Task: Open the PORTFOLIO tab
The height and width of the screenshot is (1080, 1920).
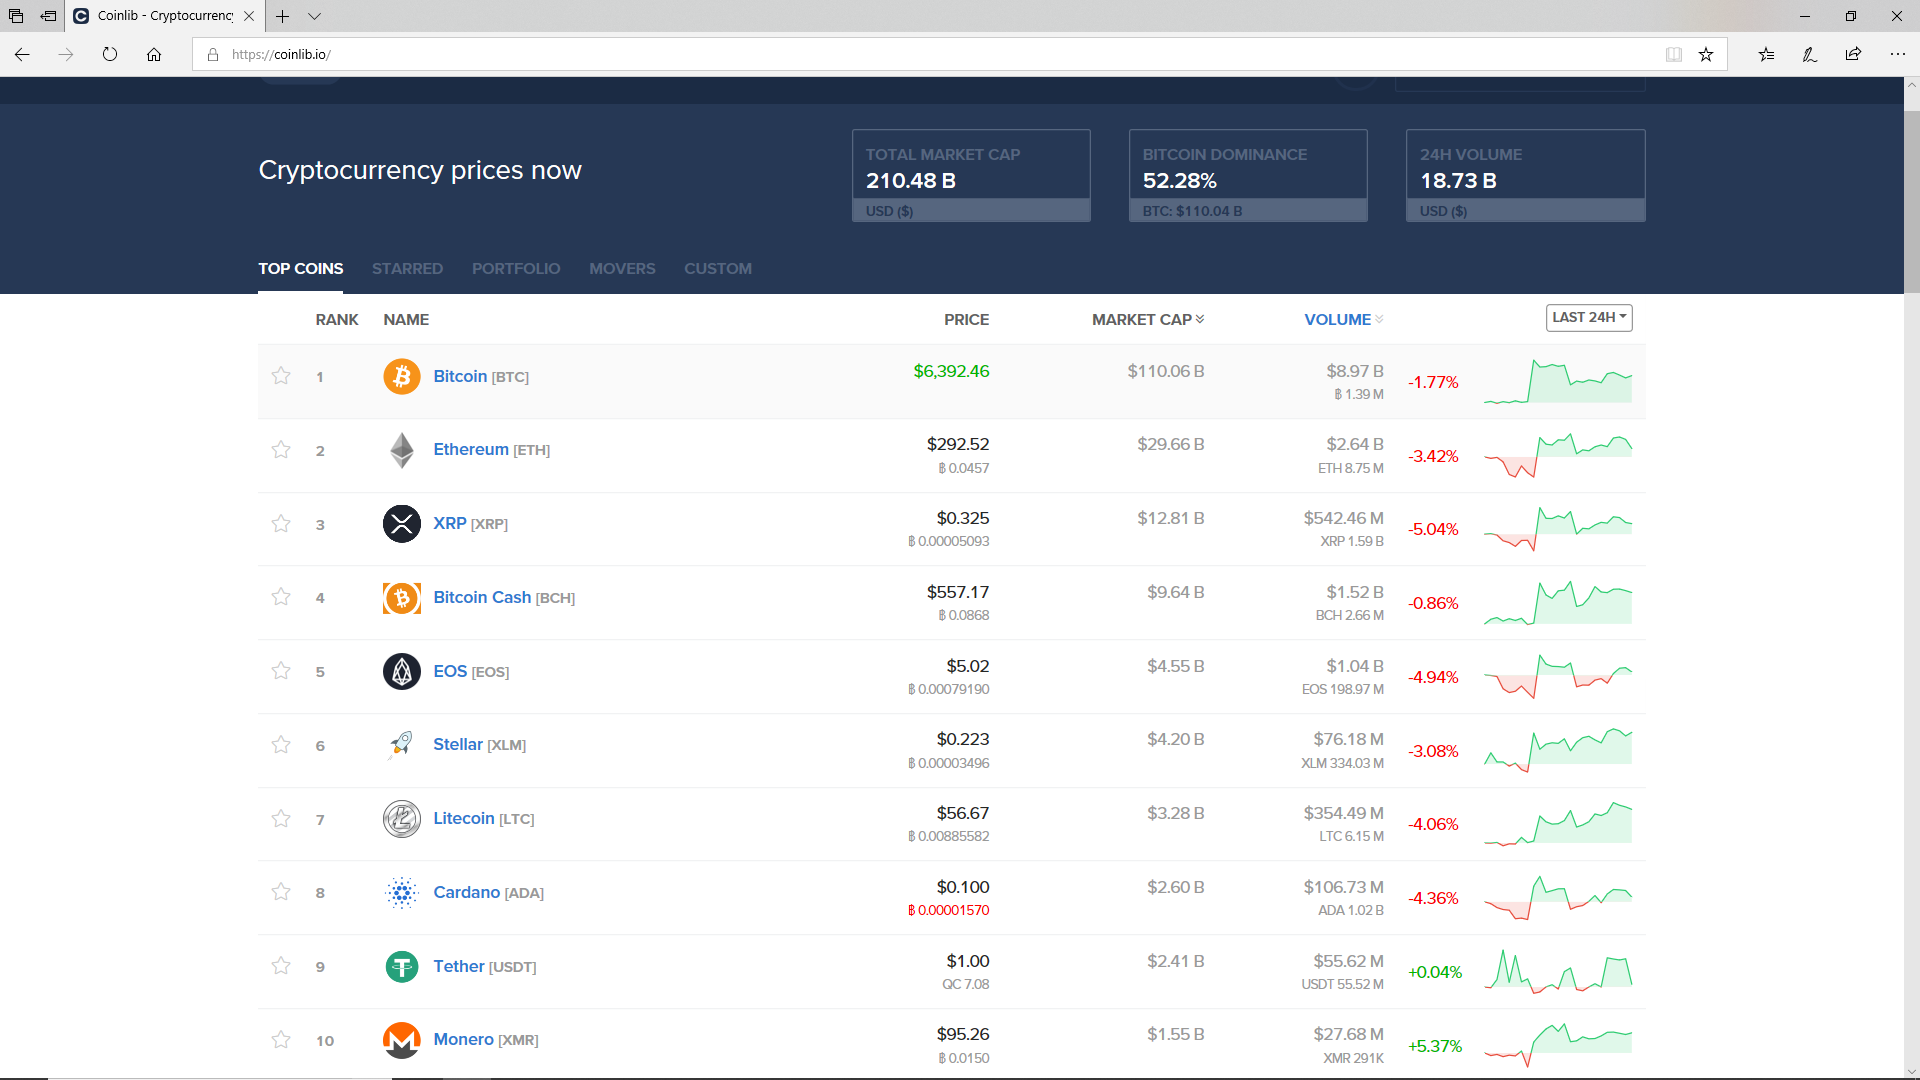Action: pyautogui.click(x=516, y=268)
